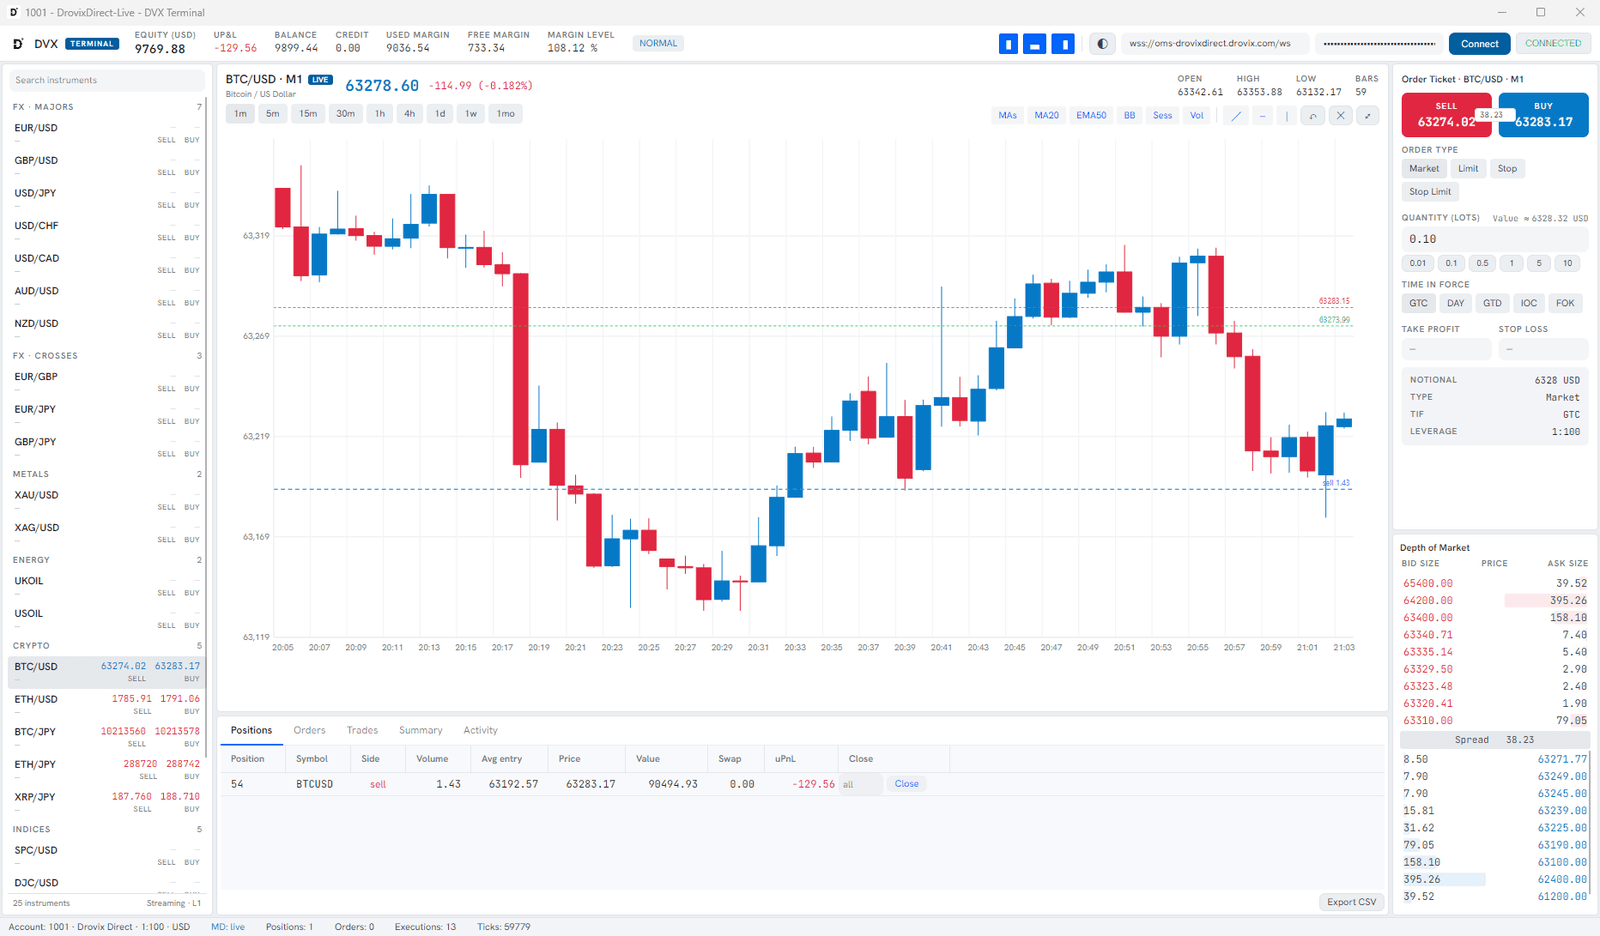Set time in force to GTD
This screenshot has width=1600, height=936.
pyautogui.click(x=1492, y=303)
